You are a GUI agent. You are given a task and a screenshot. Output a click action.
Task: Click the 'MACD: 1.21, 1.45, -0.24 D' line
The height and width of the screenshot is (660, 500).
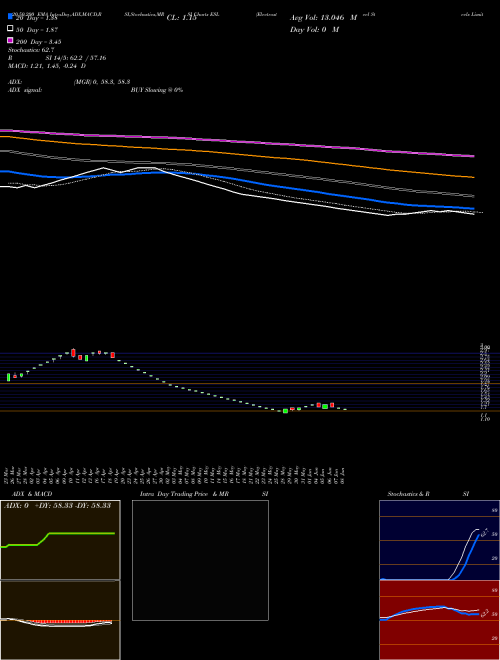click(47, 66)
